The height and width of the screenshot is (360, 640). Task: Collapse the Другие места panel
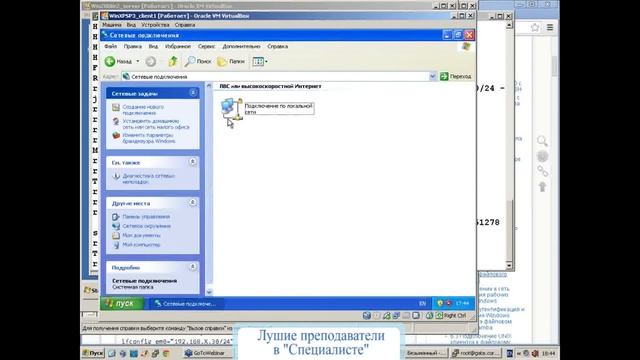click(x=193, y=203)
